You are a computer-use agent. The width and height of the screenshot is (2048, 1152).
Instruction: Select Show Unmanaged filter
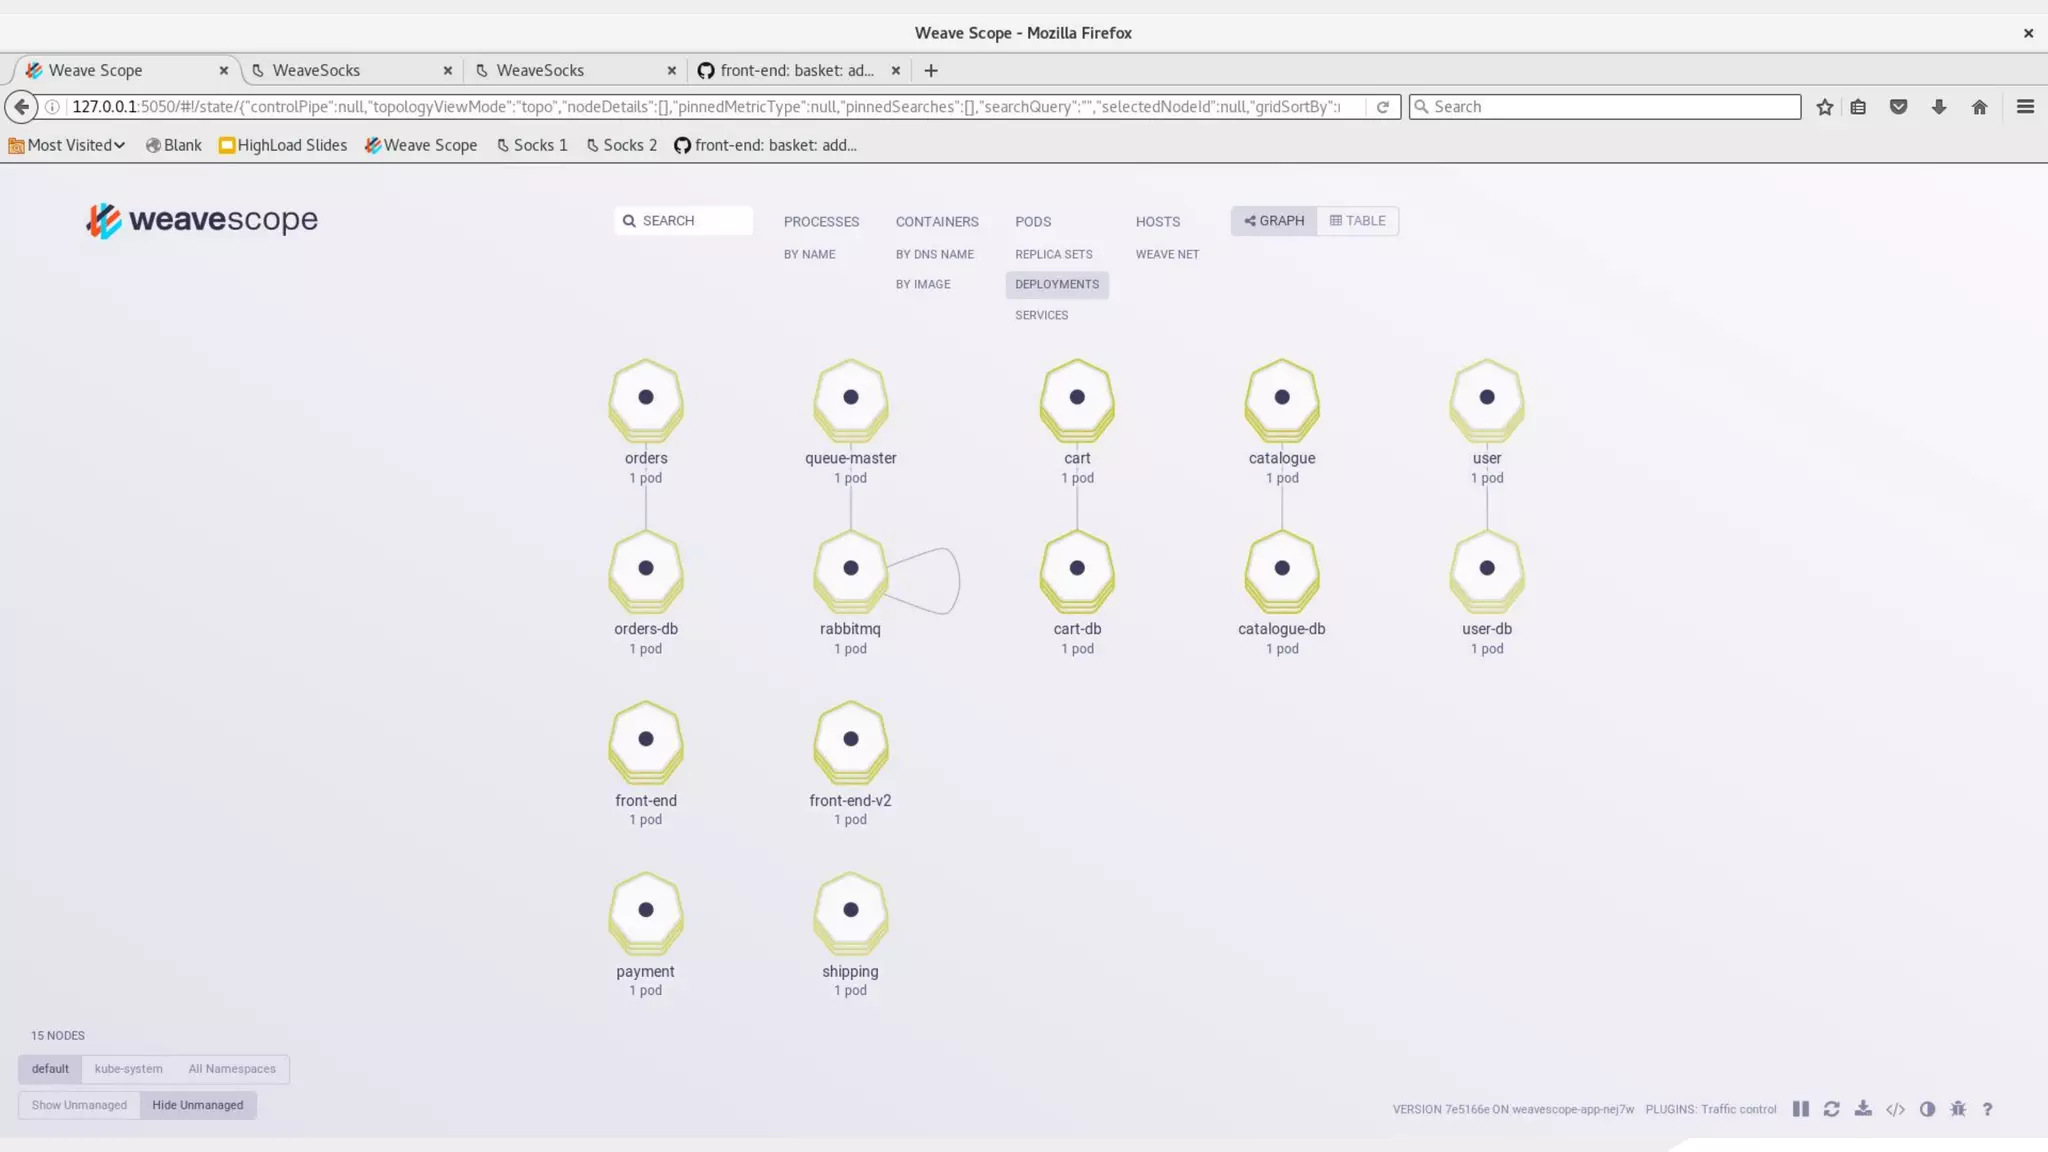point(79,1105)
